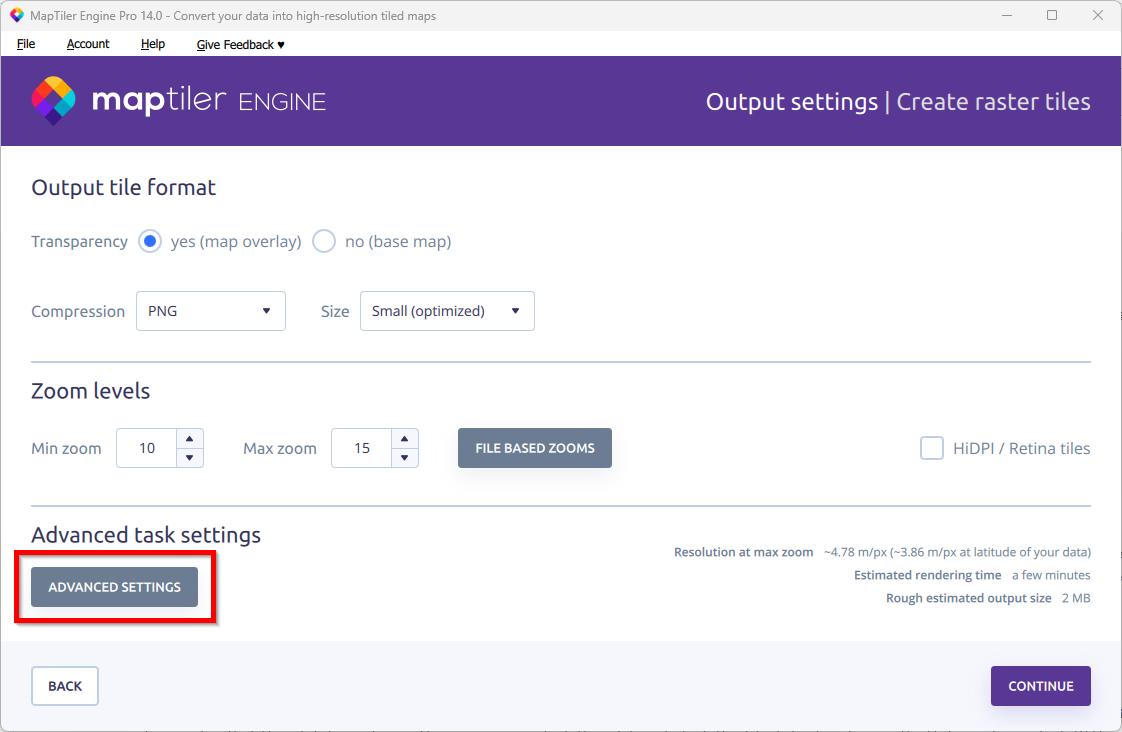The image size is (1122, 732).
Task: Decrease Max zoom with down arrow
Action: tap(404, 458)
